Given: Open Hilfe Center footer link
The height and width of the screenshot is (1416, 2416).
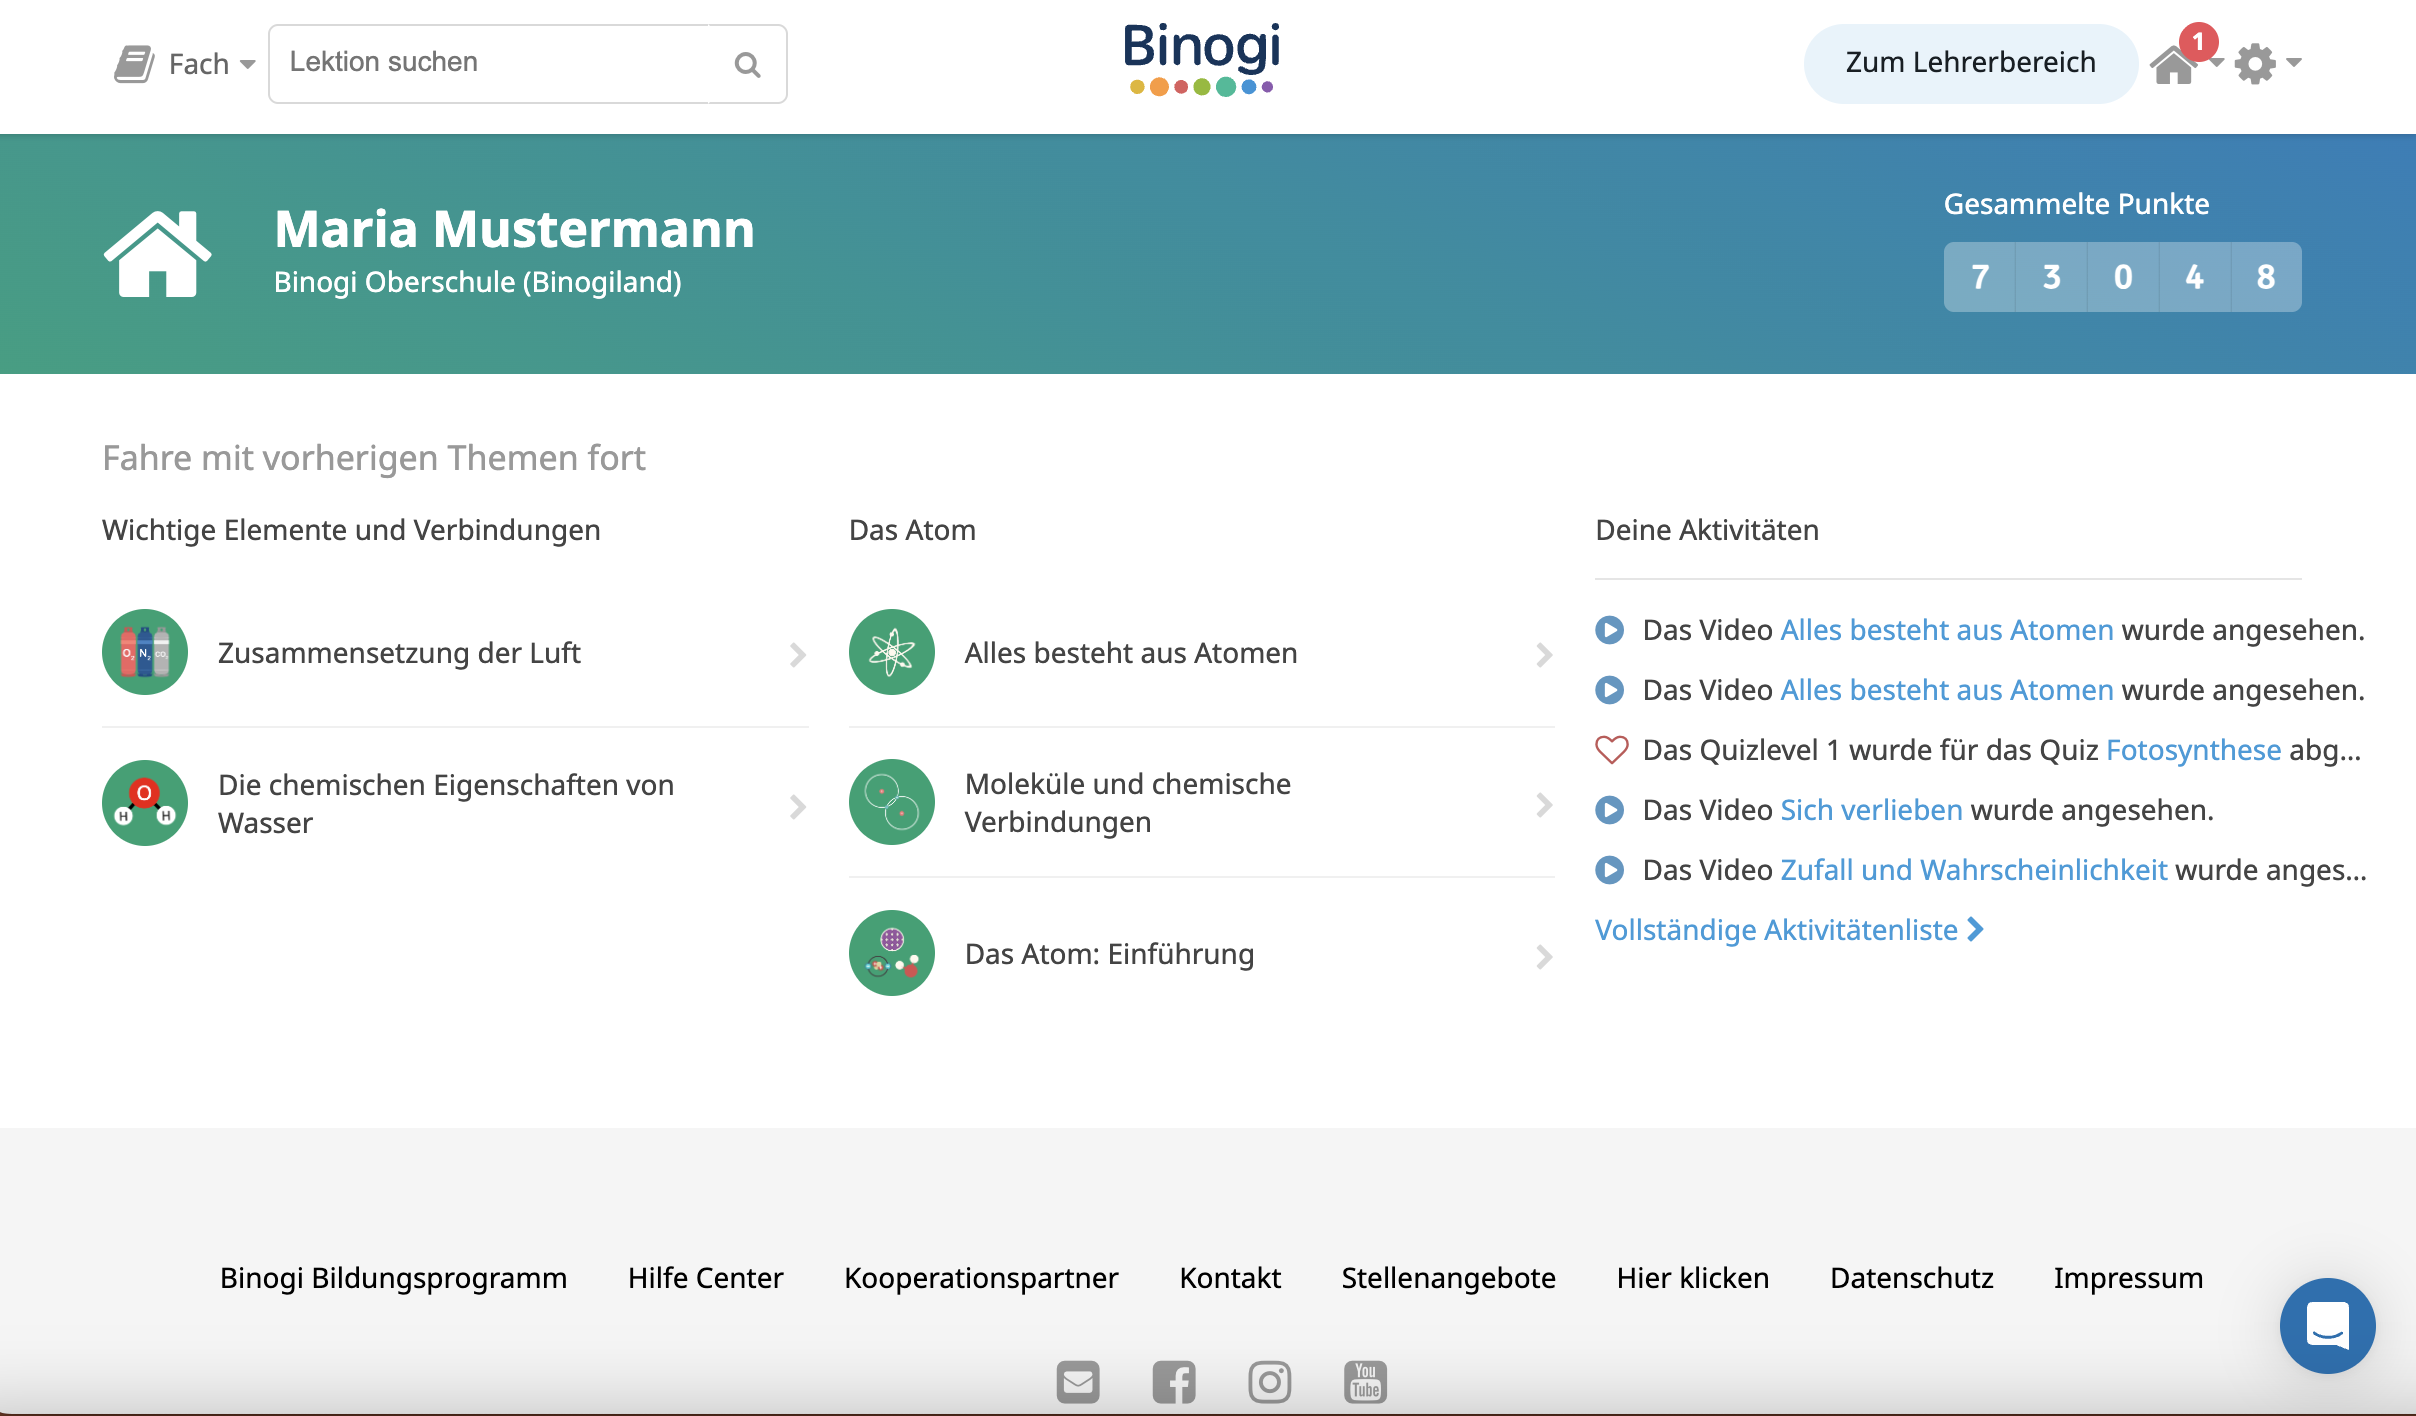Looking at the screenshot, I should pyautogui.click(x=705, y=1278).
